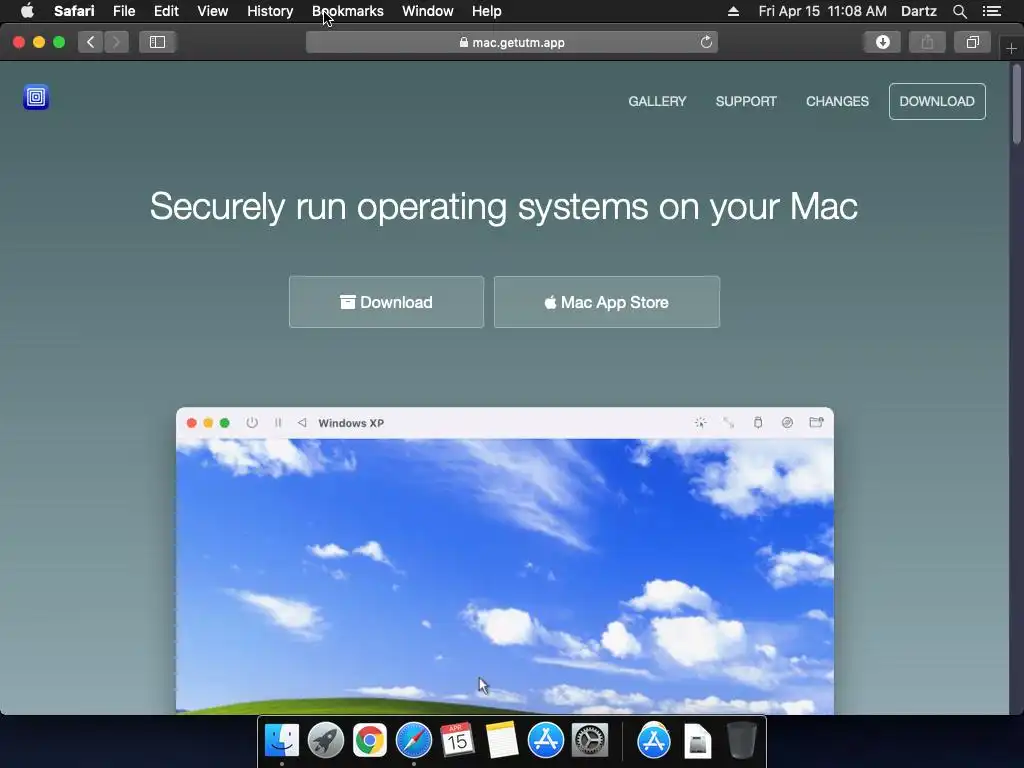Screen dimensions: 1024x768
Task: Open Spotlight search magnifier
Action: (959, 11)
